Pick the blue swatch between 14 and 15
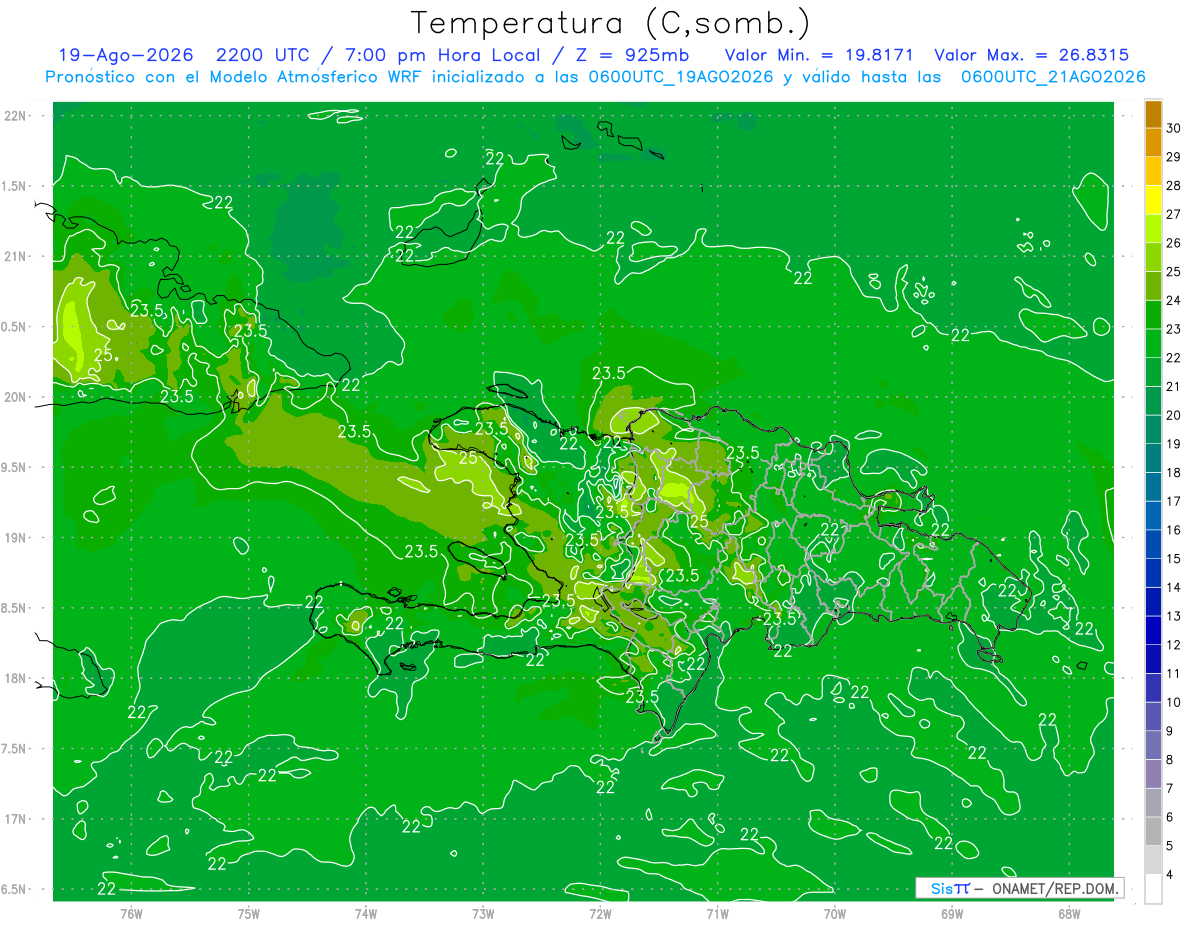 click(1153, 573)
